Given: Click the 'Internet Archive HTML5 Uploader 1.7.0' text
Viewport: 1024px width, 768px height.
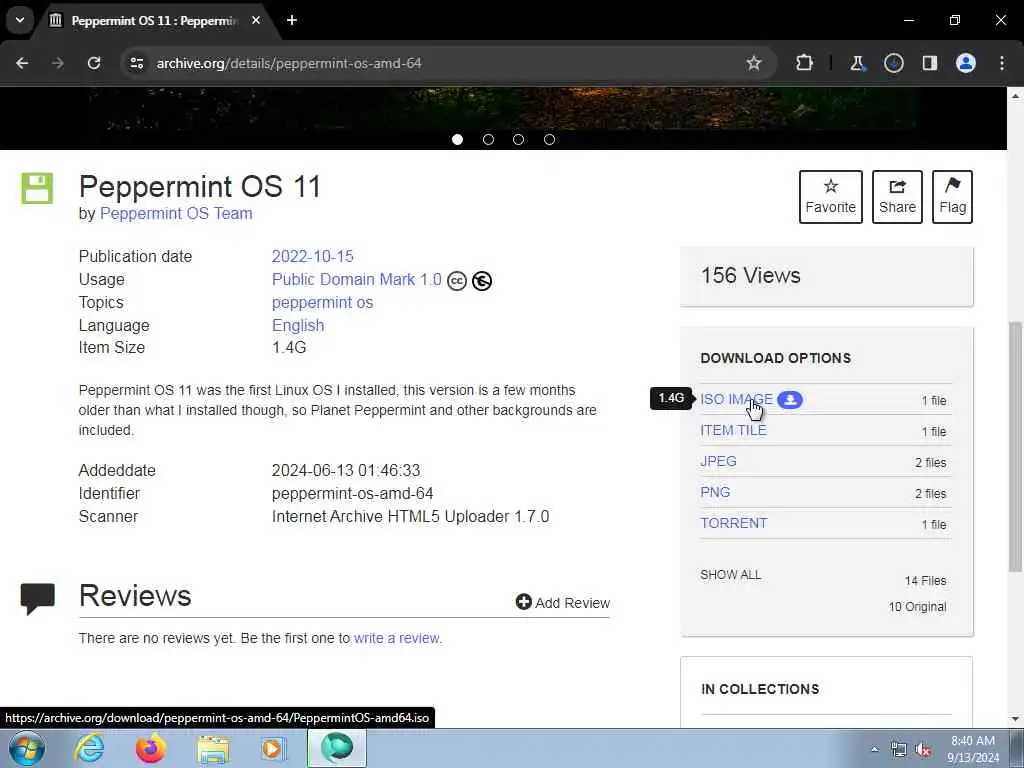Looking at the screenshot, I should (x=411, y=516).
